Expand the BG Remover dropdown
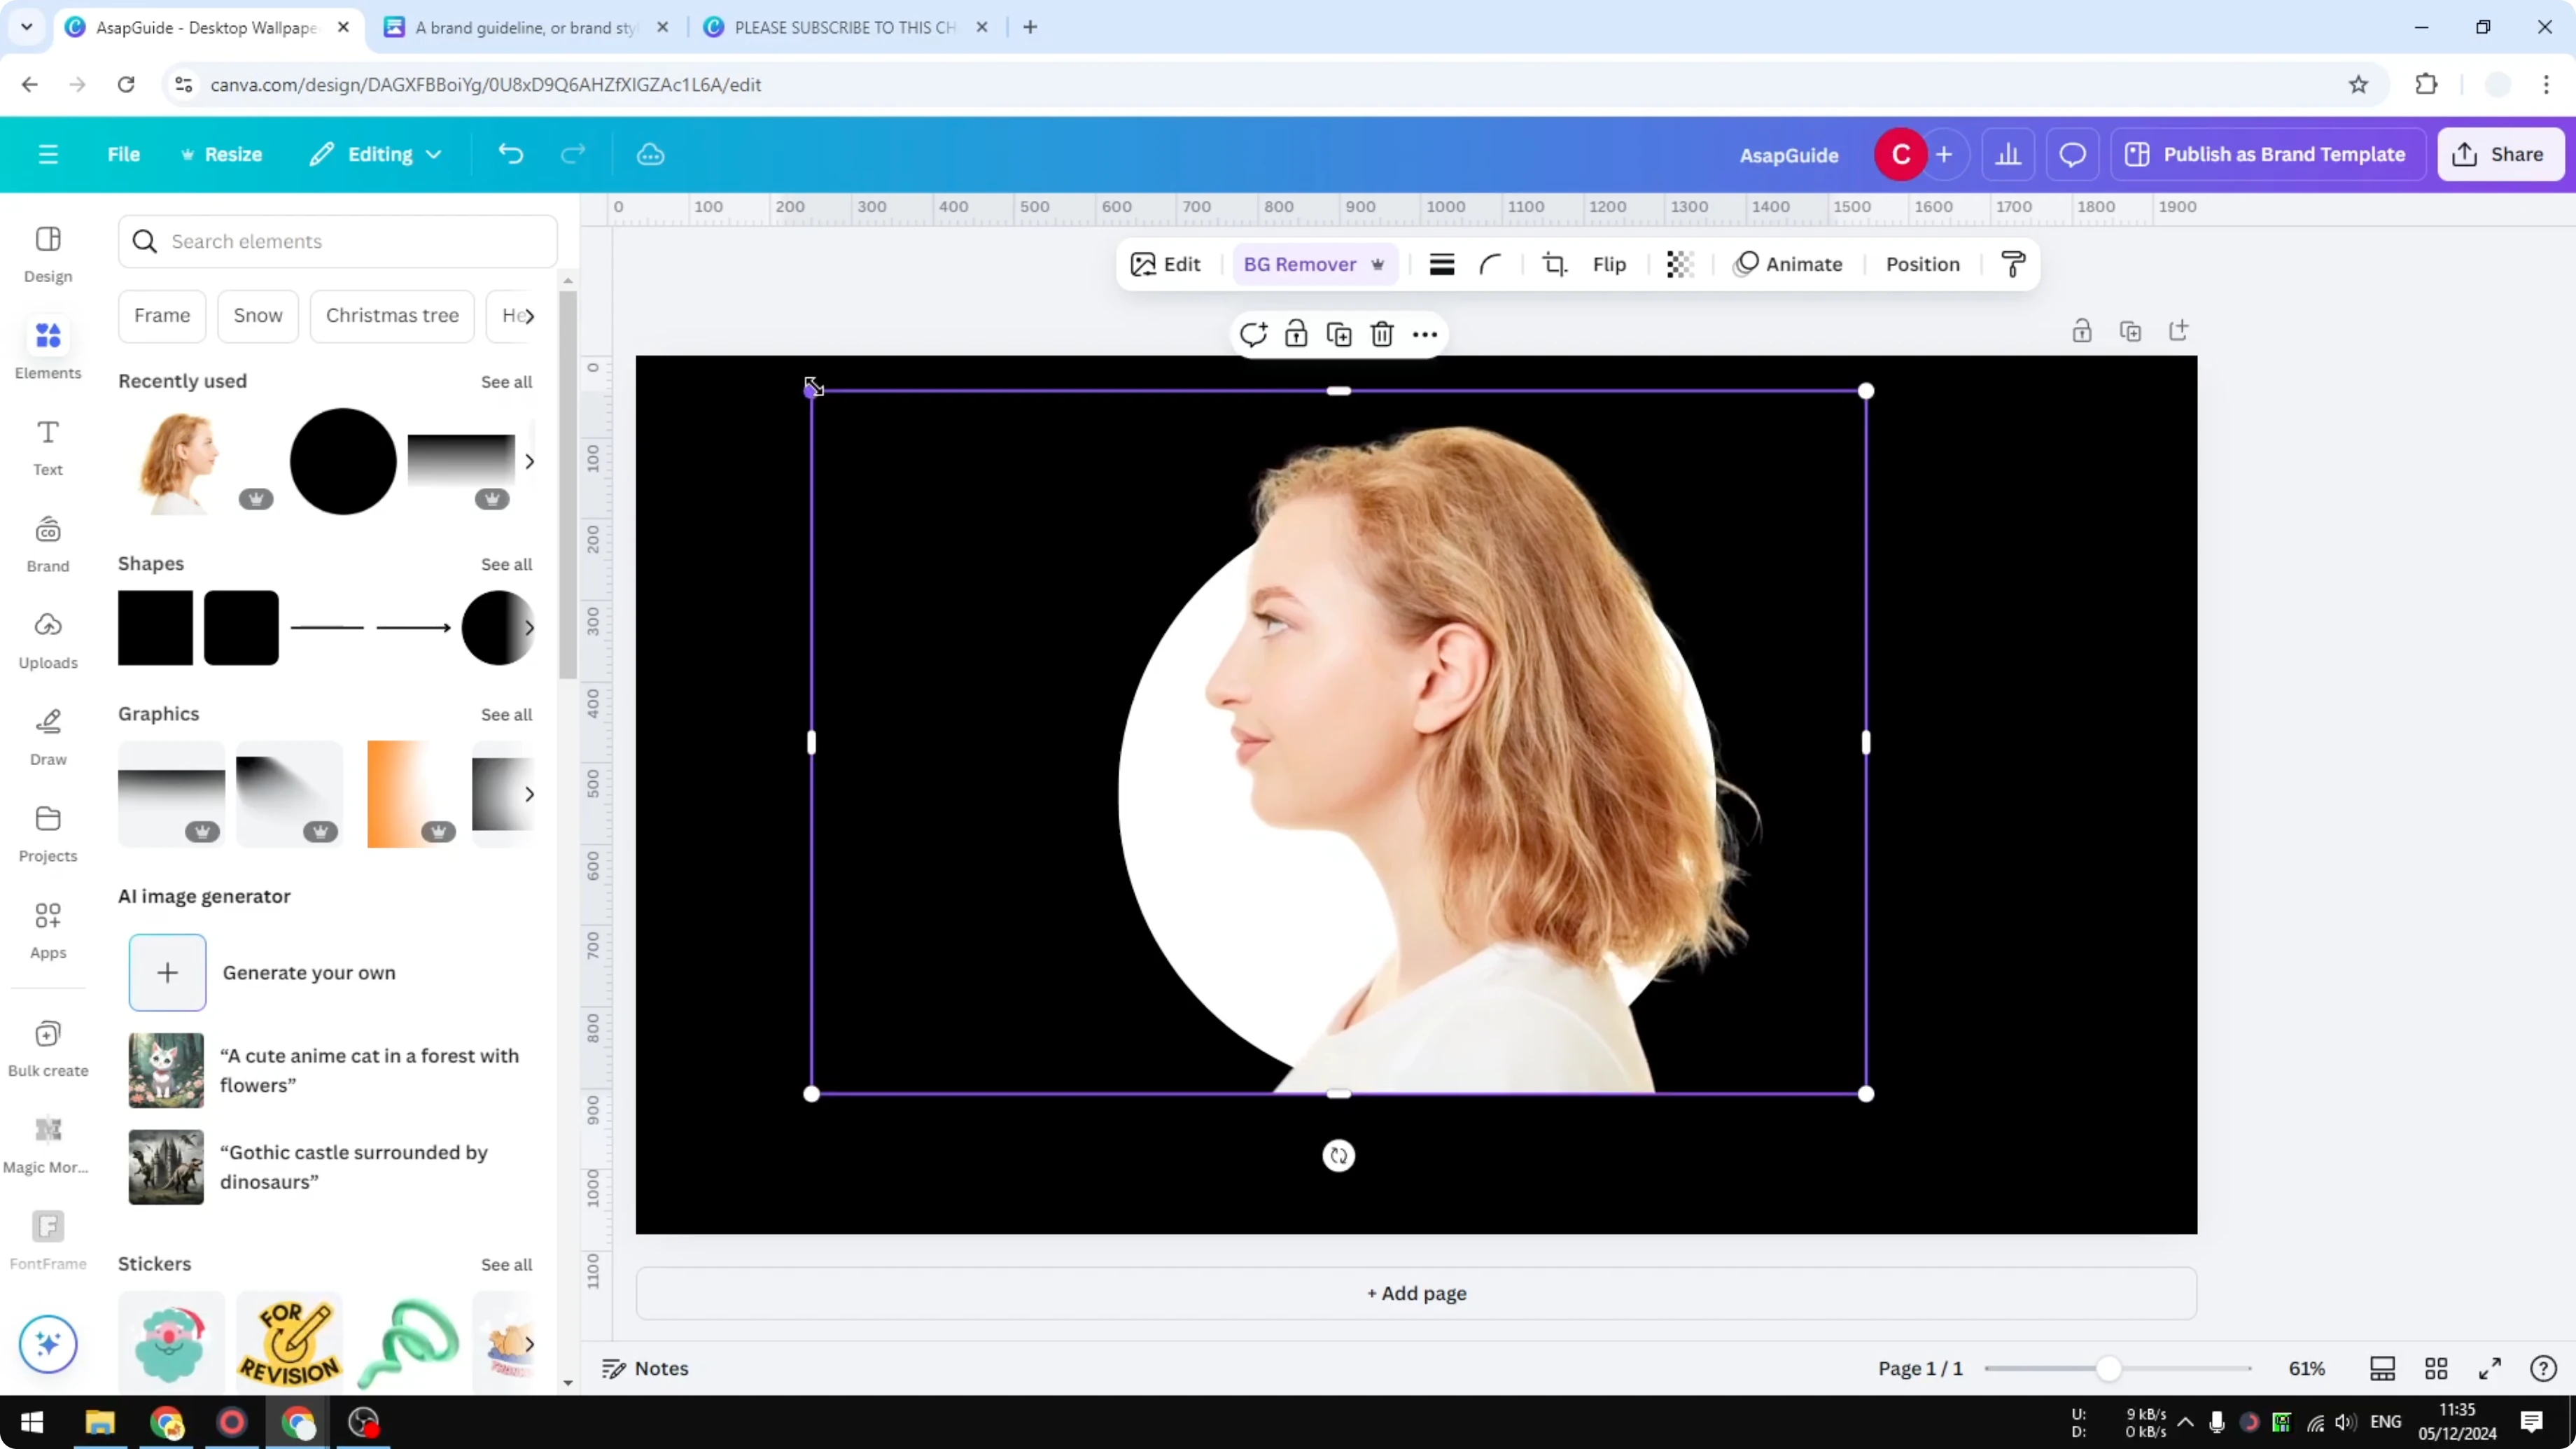The height and width of the screenshot is (1449, 2576). [1379, 264]
